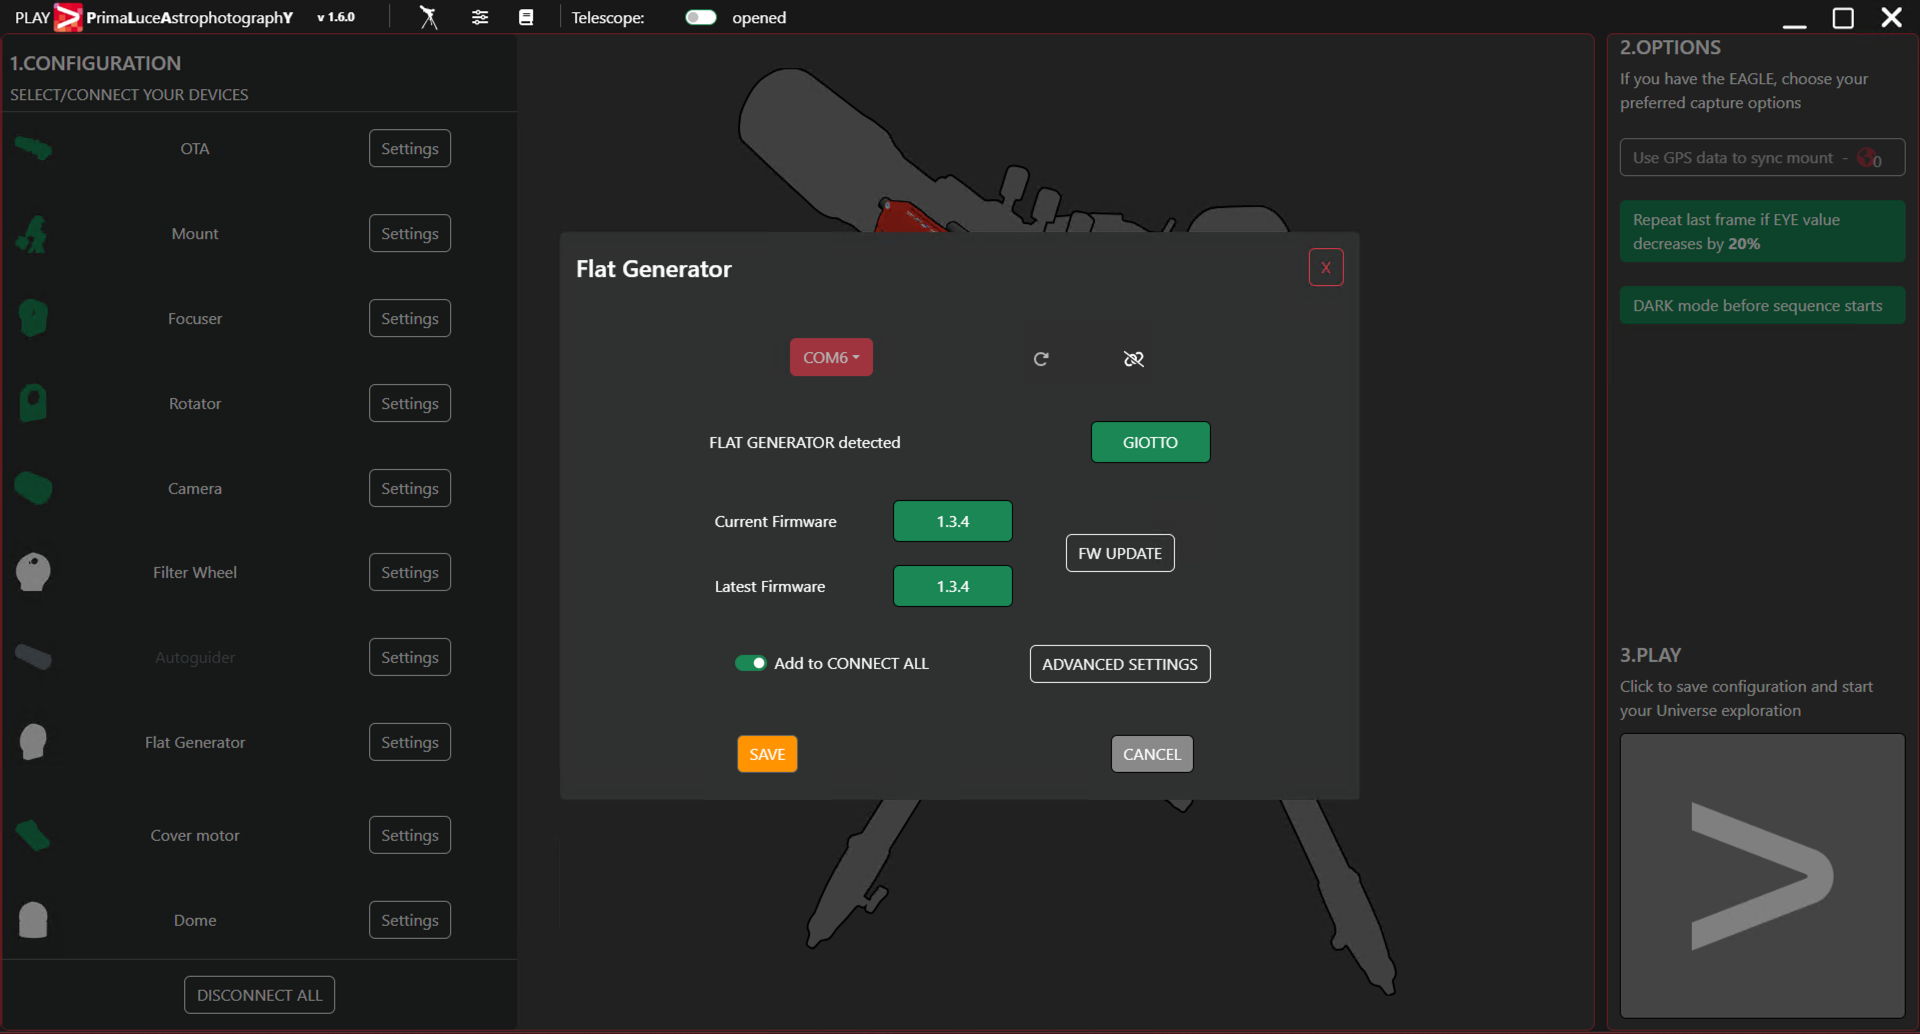Image resolution: width=1920 pixels, height=1034 pixels.
Task: Open Settings for Flat Generator
Action: click(410, 742)
